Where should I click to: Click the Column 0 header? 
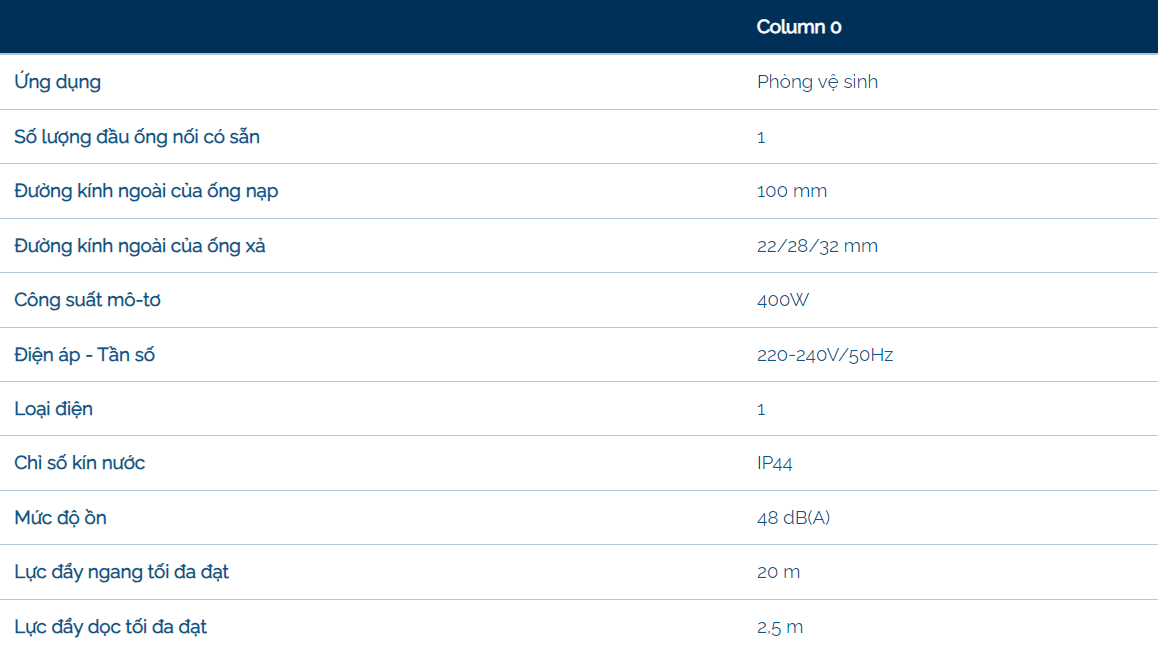(x=798, y=27)
